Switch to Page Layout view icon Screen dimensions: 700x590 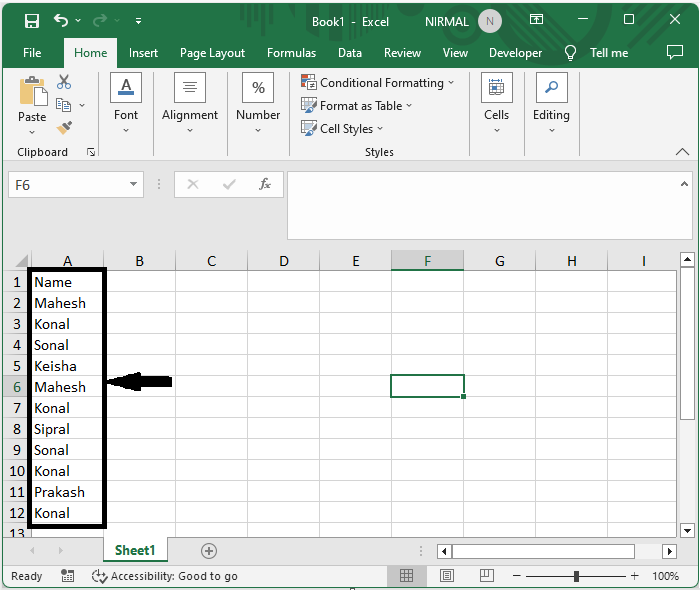click(x=447, y=576)
